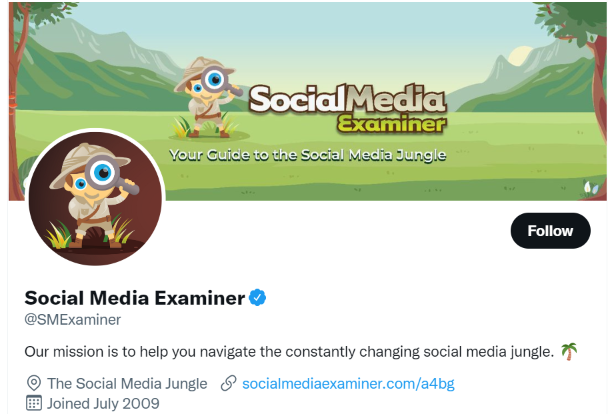Click the small leaf icon on banner corner
616x414 pixels.
pyautogui.click(x=589, y=186)
